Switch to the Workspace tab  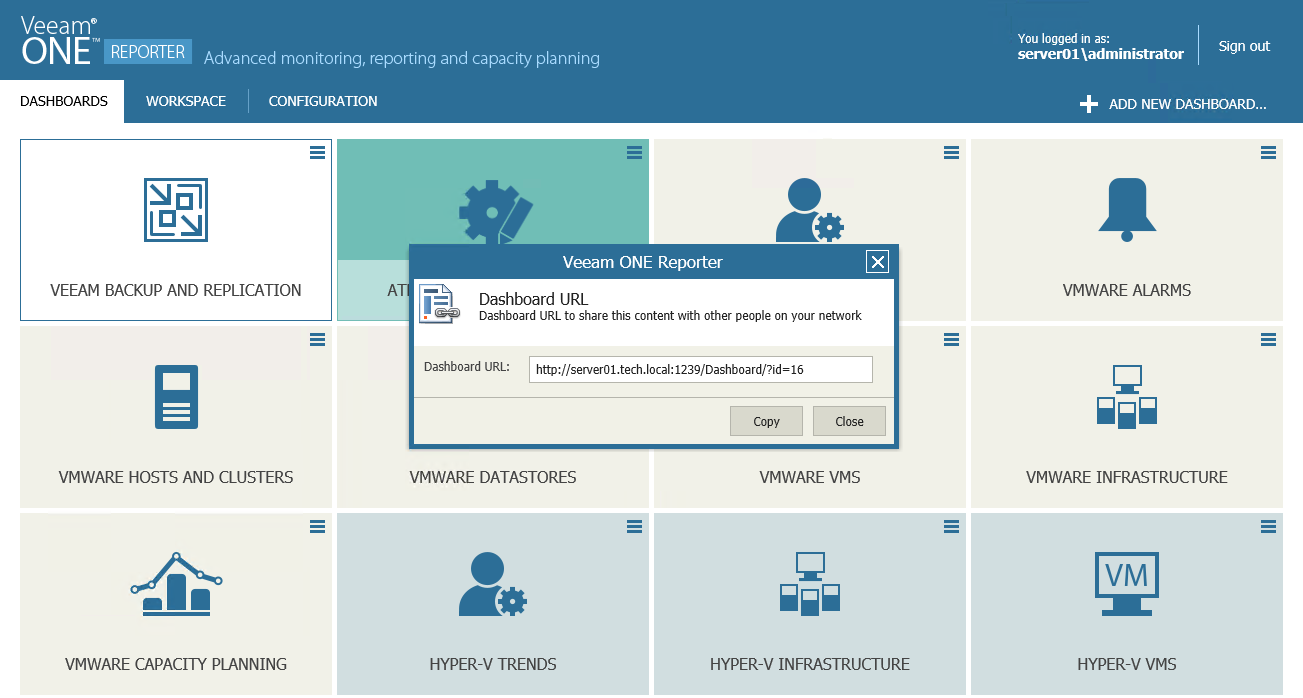tap(186, 101)
